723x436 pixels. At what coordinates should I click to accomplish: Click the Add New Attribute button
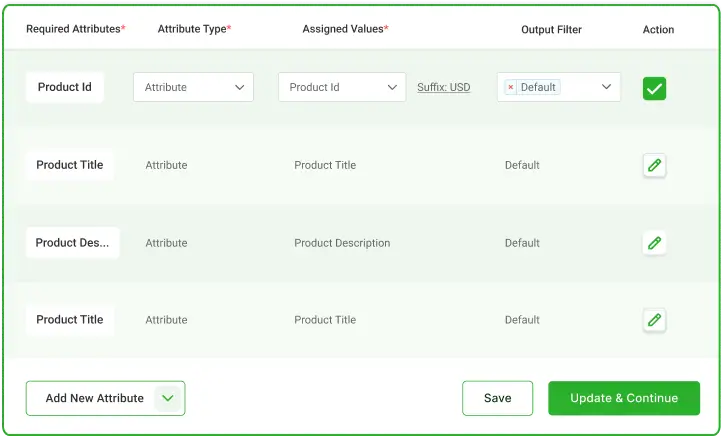(x=94, y=398)
